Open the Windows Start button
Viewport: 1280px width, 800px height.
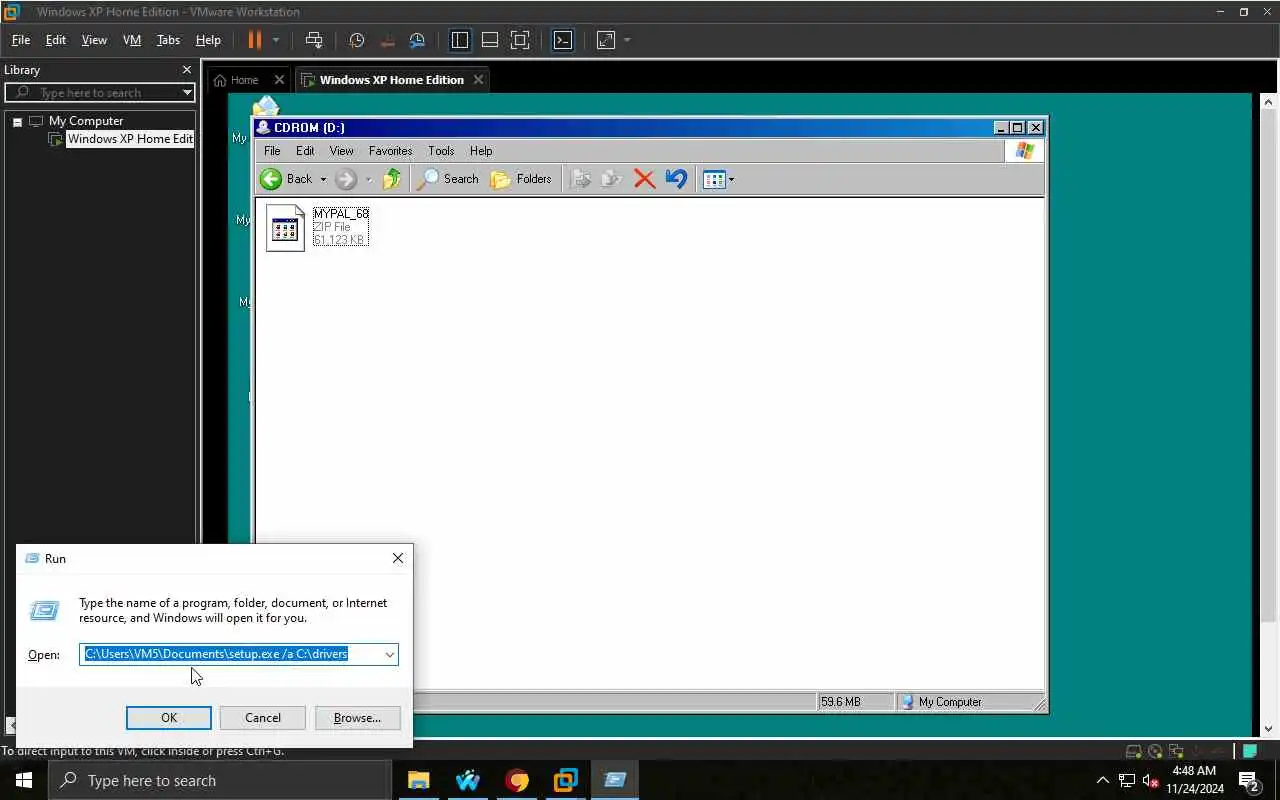tap(24, 780)
